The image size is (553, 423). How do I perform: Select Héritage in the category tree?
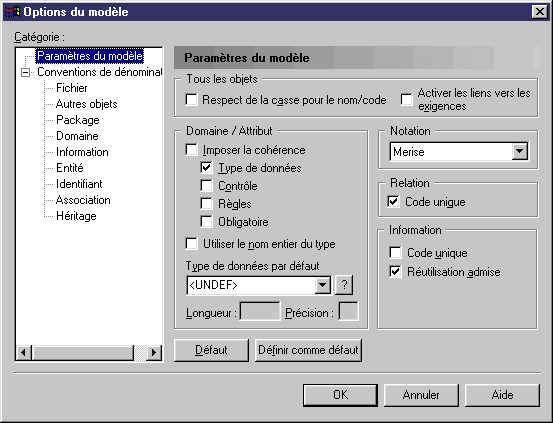76,216
